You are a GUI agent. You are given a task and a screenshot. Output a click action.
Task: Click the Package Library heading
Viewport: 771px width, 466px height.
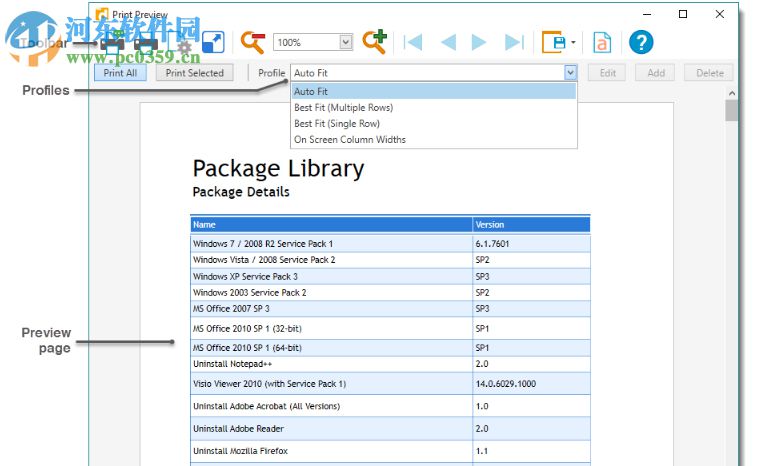point(278,169)
